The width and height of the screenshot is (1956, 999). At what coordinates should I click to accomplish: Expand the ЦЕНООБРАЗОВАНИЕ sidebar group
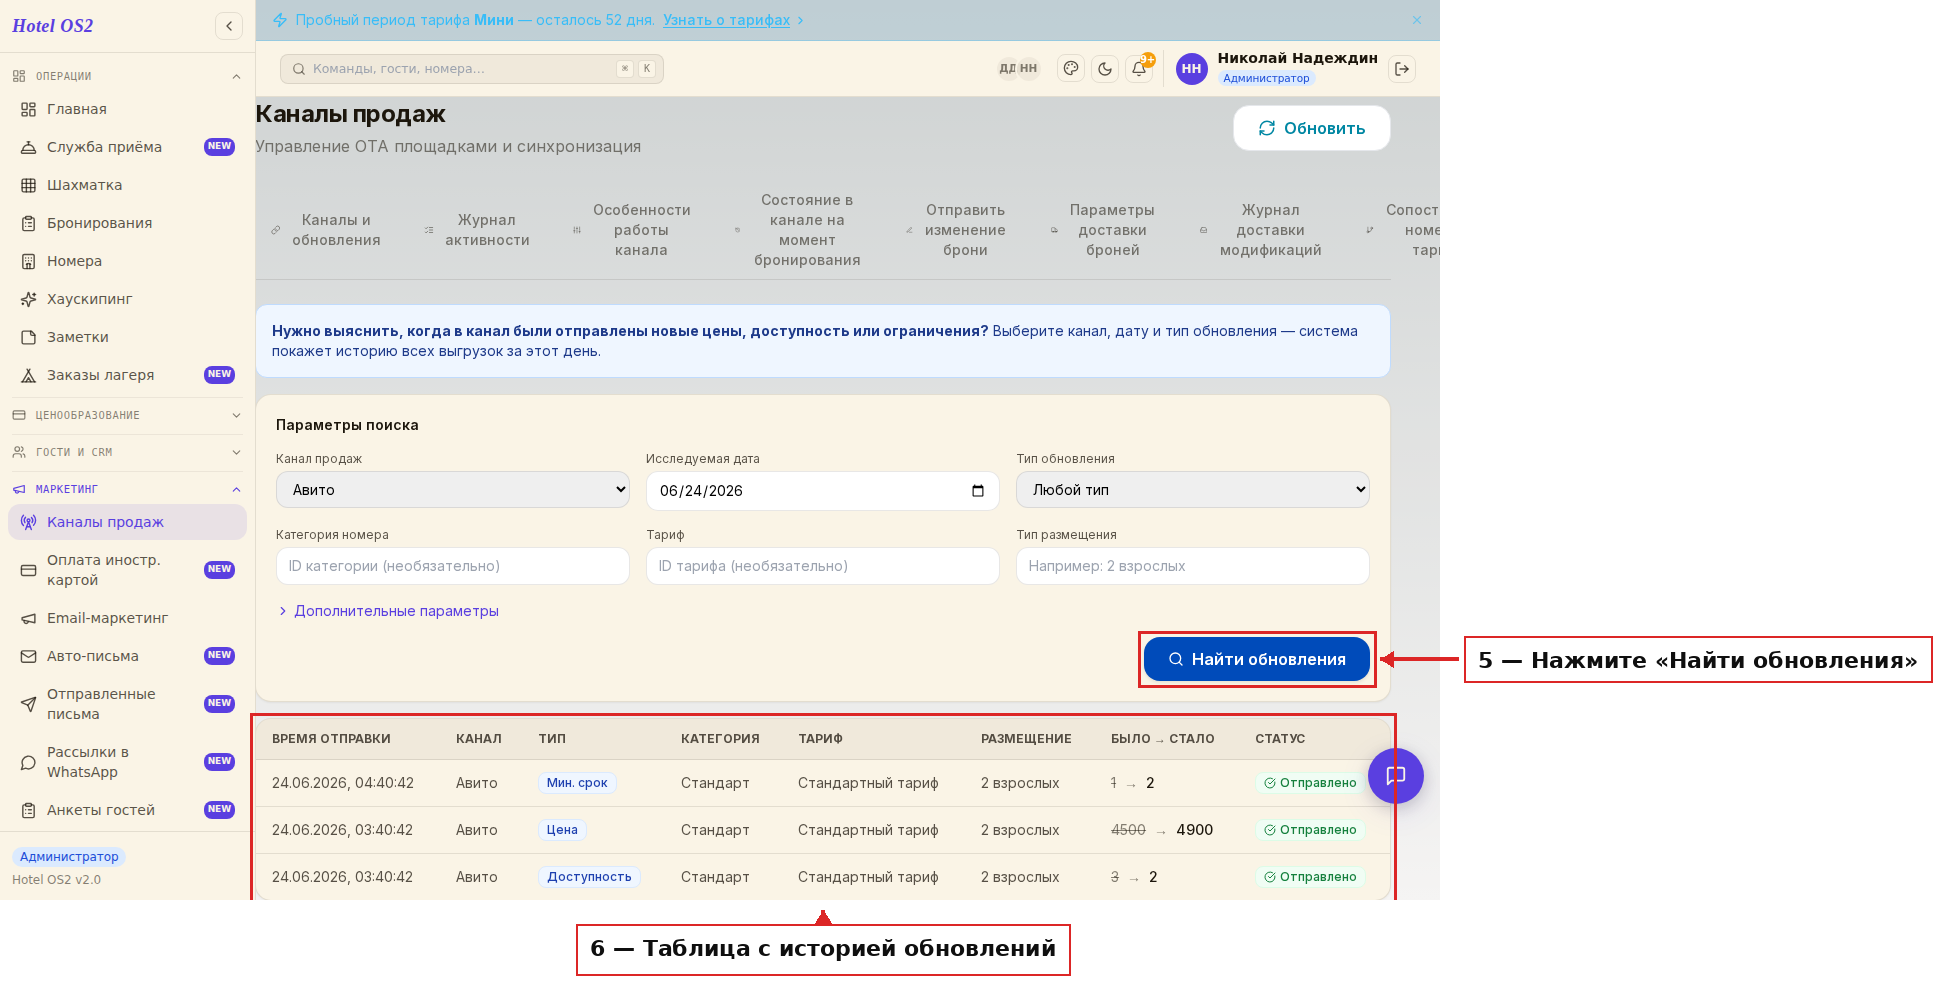(127, 415)
